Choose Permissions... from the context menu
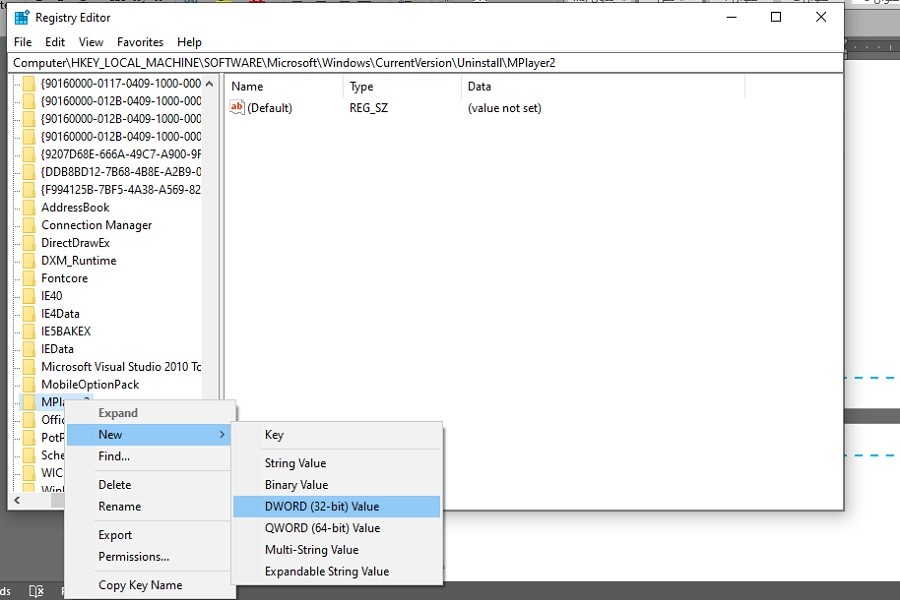The height and width of the screenshot is (600, 900). pos(133,557)
